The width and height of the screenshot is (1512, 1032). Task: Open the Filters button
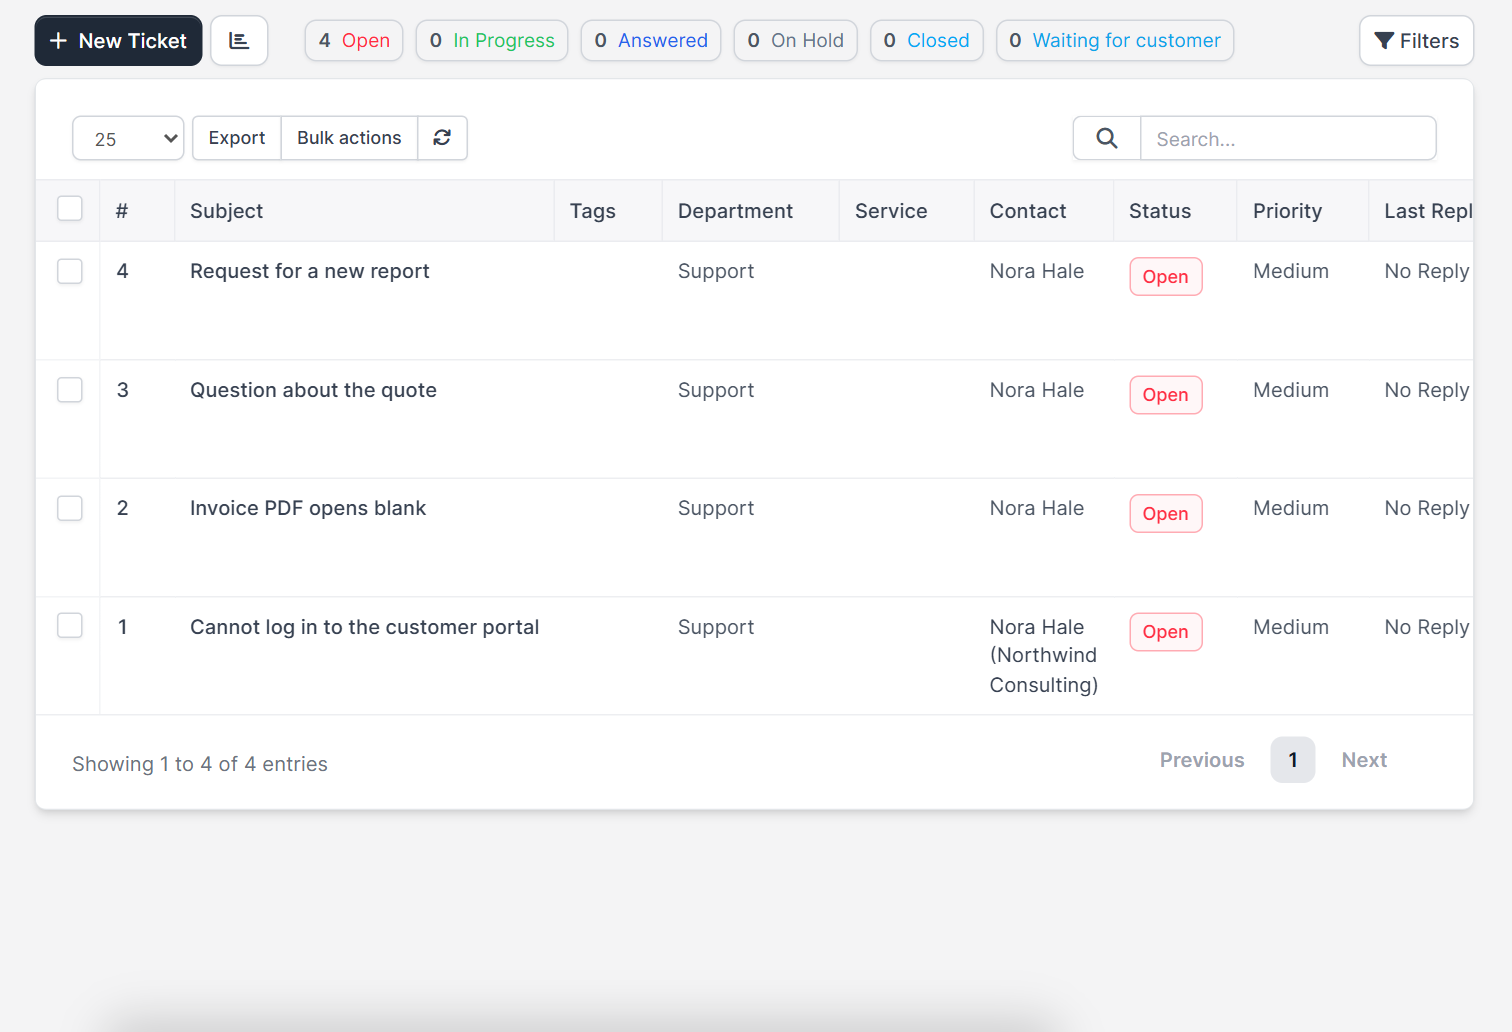coord(1416,41)
